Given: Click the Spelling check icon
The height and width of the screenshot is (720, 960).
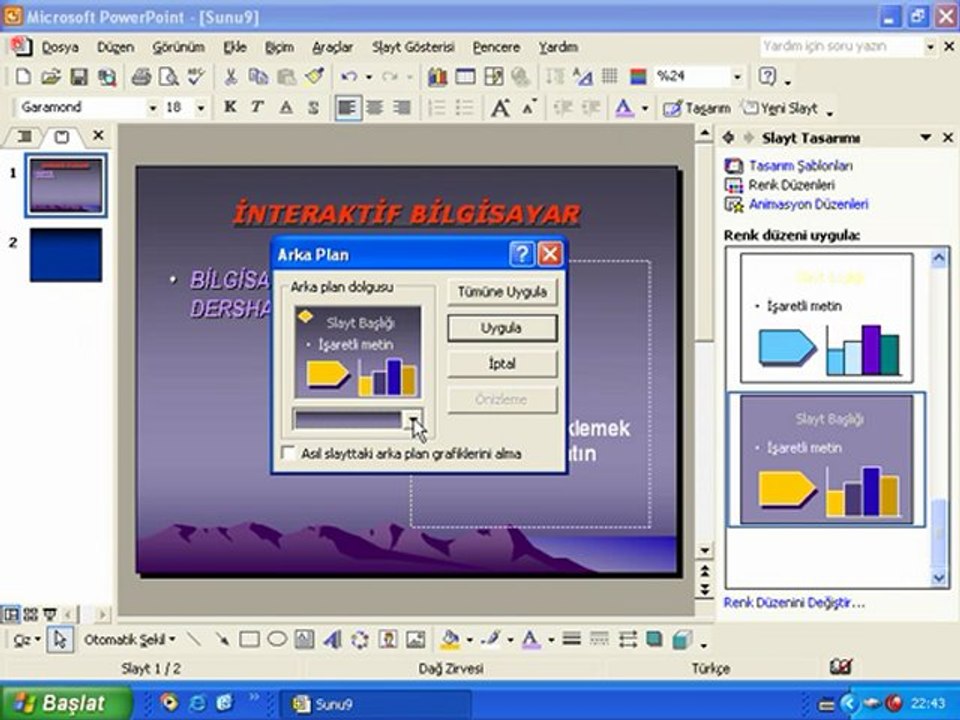Looking at the screenshot, I should [196, 77].
